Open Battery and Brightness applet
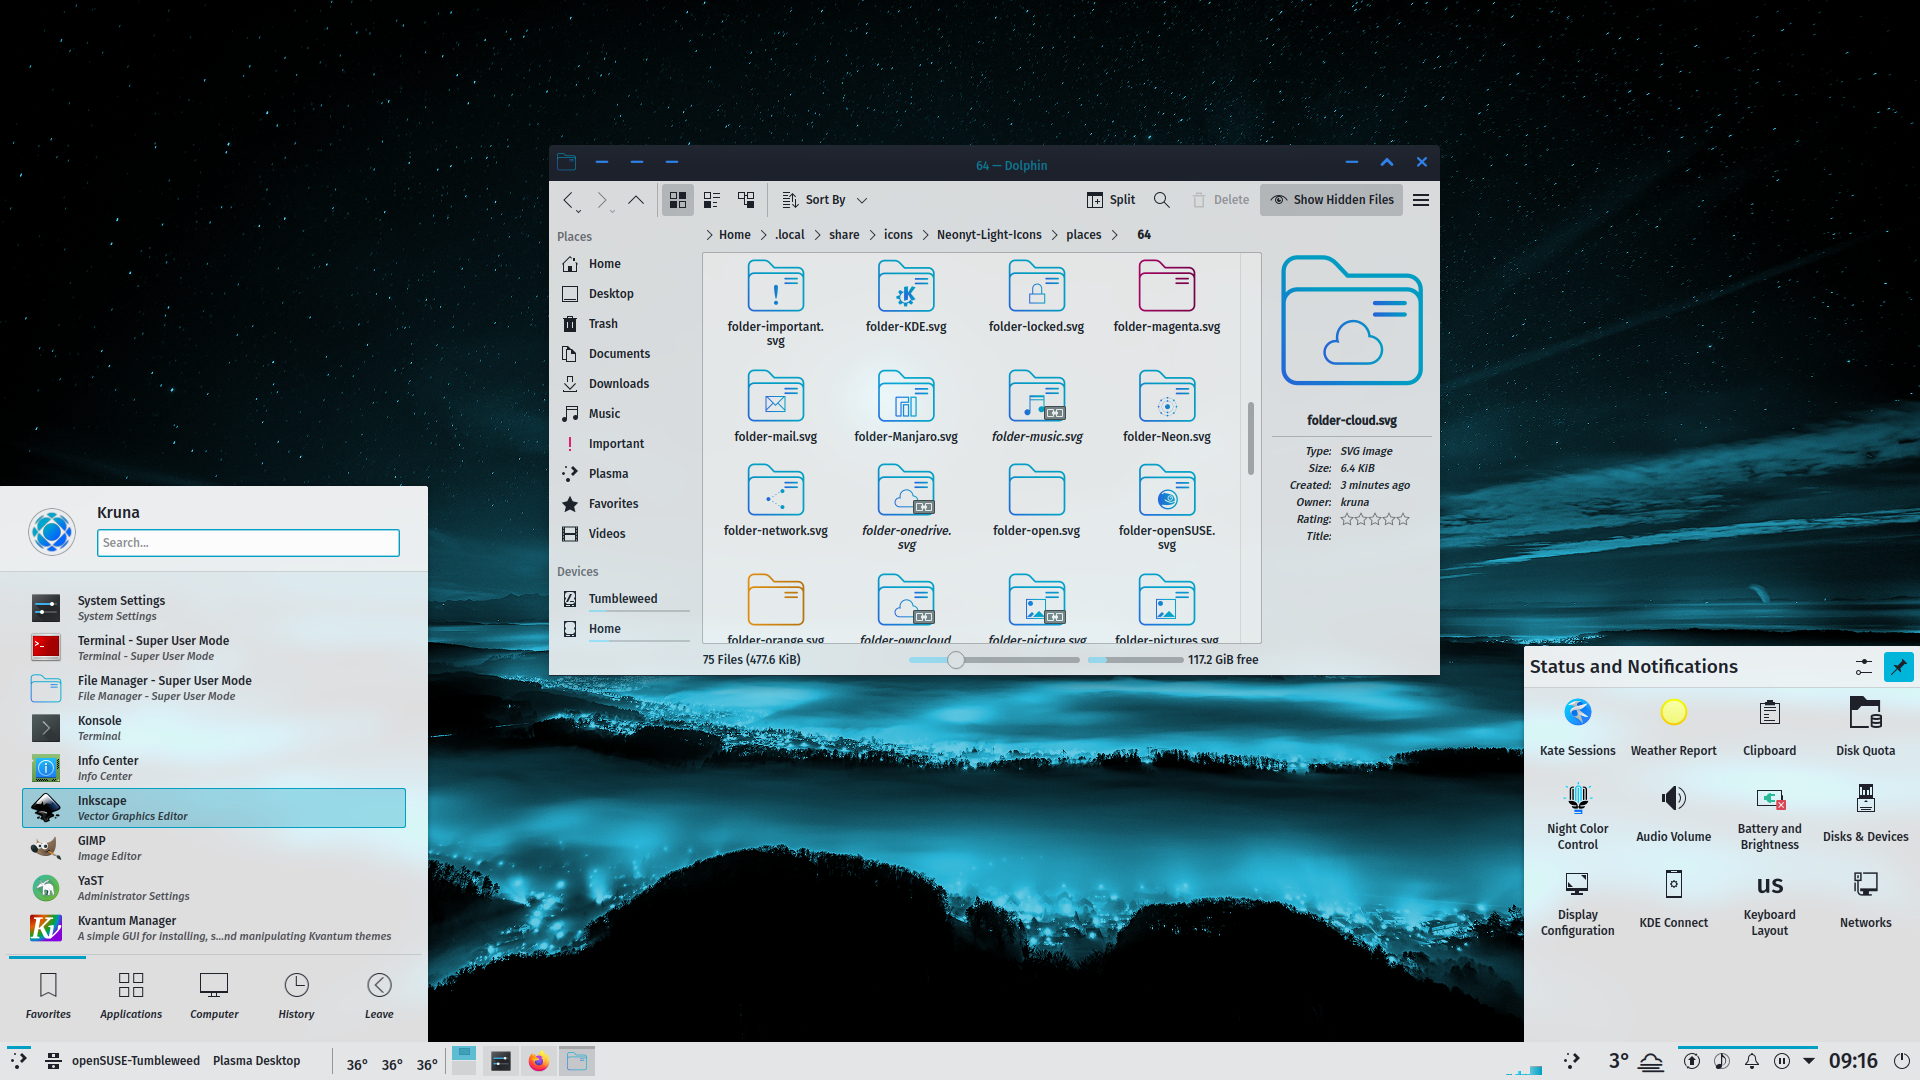Viewport: 1920px width, 1080px height. [x=1770, y=817]
